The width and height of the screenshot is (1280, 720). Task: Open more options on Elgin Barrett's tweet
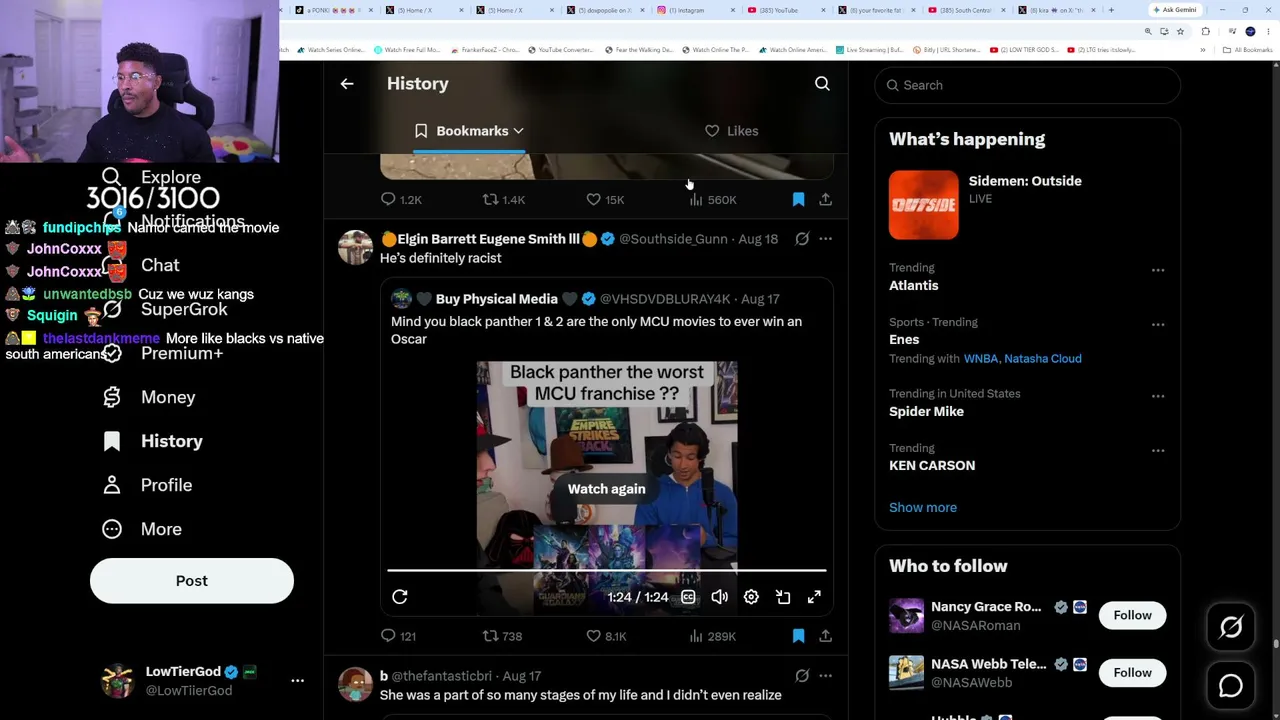coord(825,239)
